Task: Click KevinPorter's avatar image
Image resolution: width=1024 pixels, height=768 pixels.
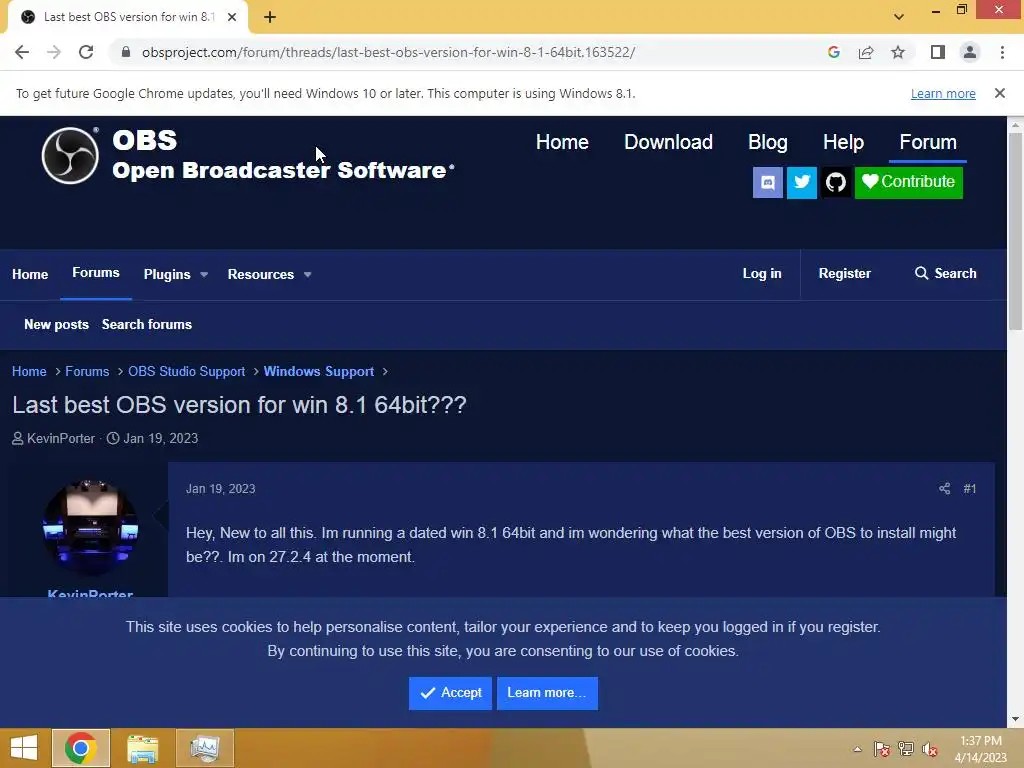Action: (90, 528)
